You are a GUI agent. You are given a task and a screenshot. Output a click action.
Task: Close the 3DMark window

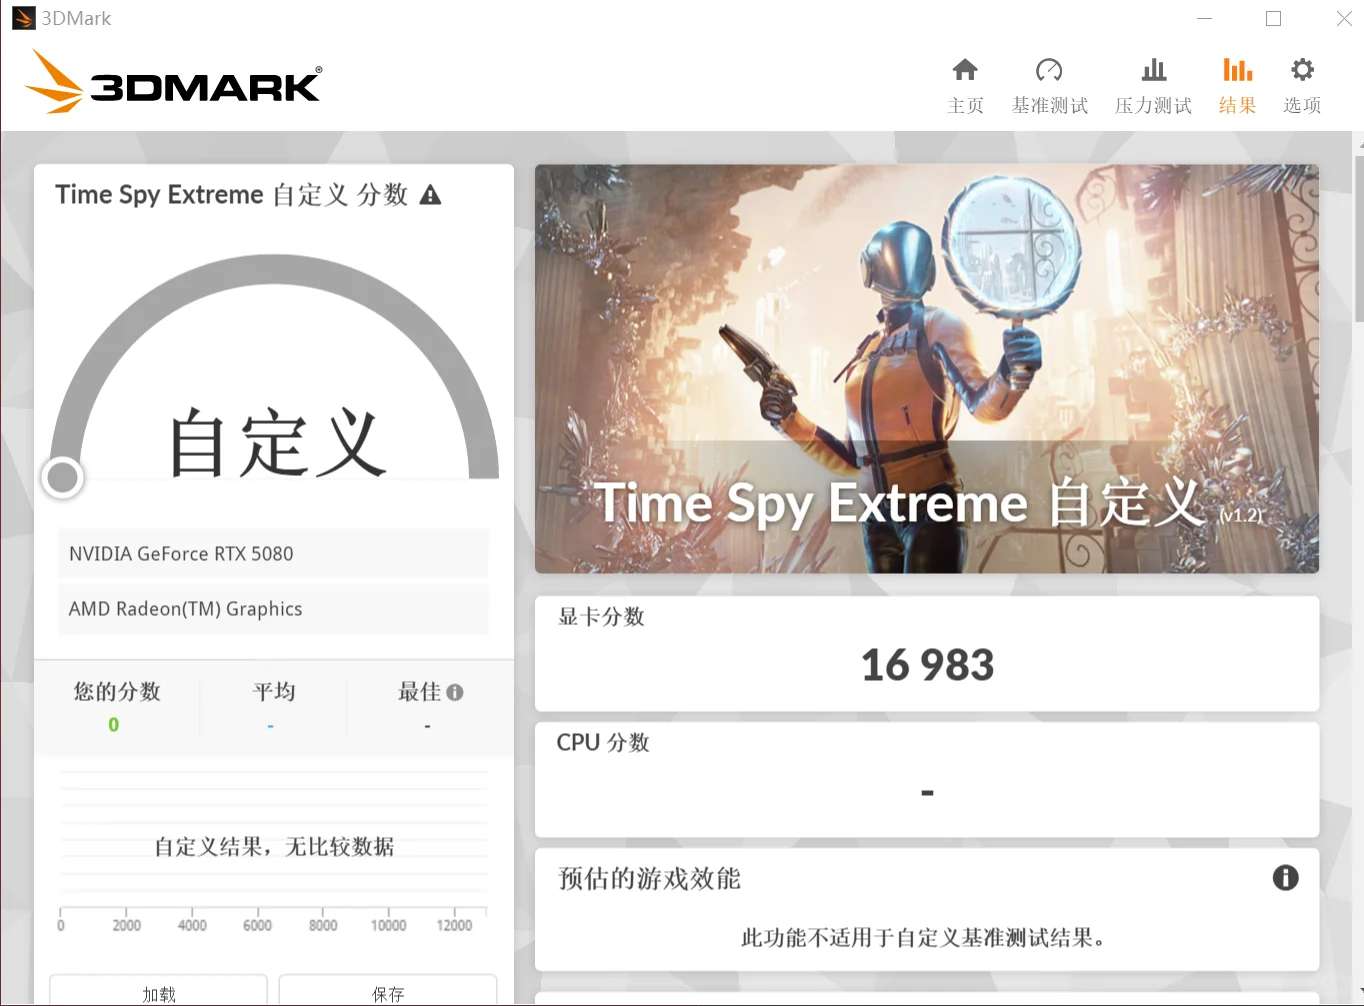pos(1344,18)
